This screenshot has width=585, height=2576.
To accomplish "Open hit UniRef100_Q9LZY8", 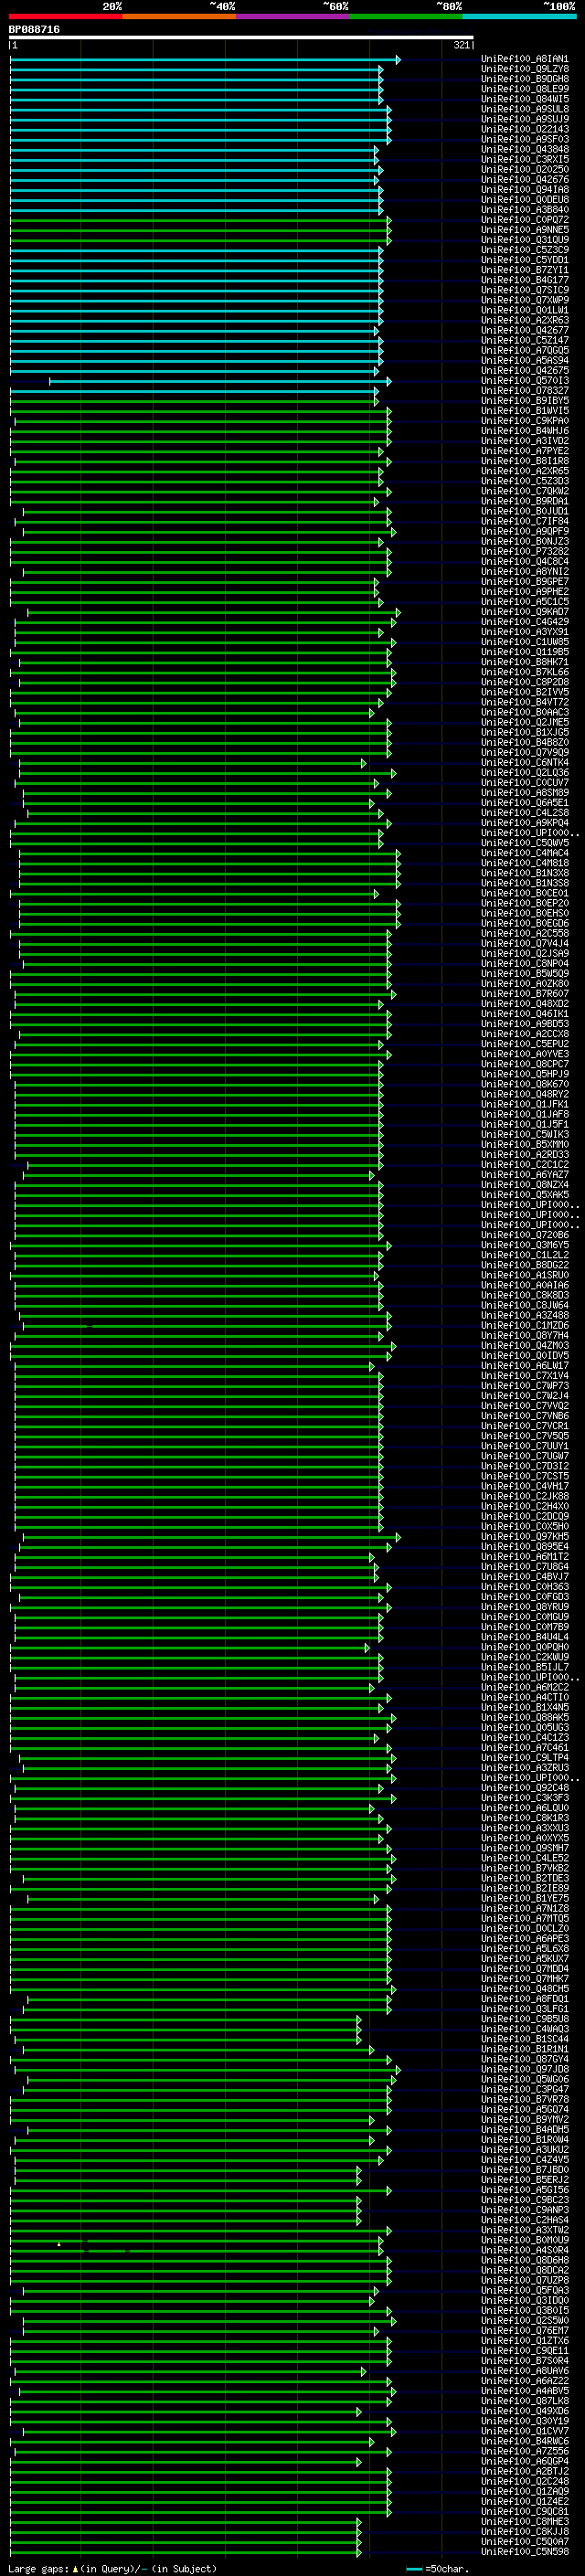I will pos(524,69).
